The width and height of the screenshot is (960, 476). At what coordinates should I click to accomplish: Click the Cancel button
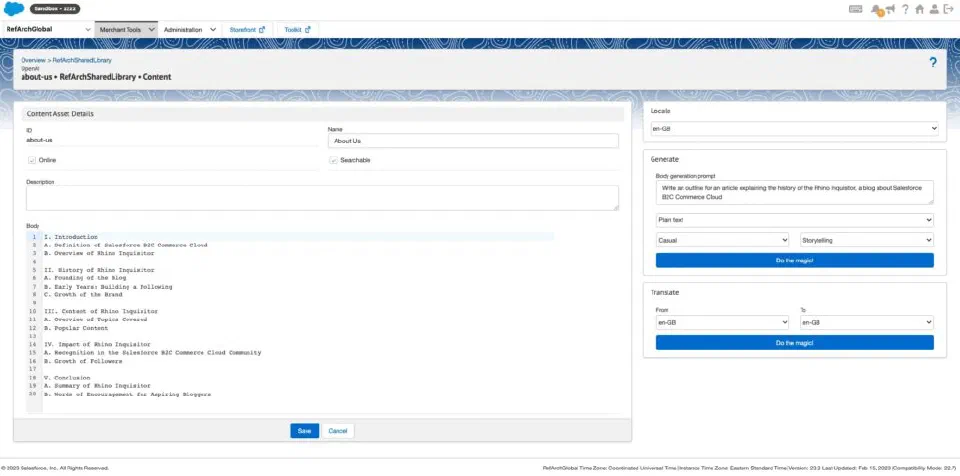(338, 431)
